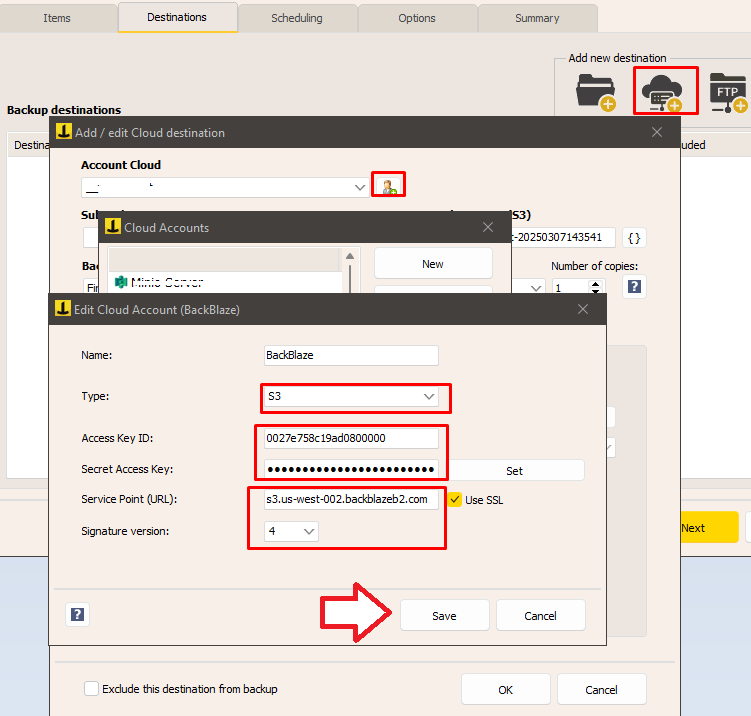Open help for number of copies
This screenshot has height=716, width=751.
pos(634,286)
